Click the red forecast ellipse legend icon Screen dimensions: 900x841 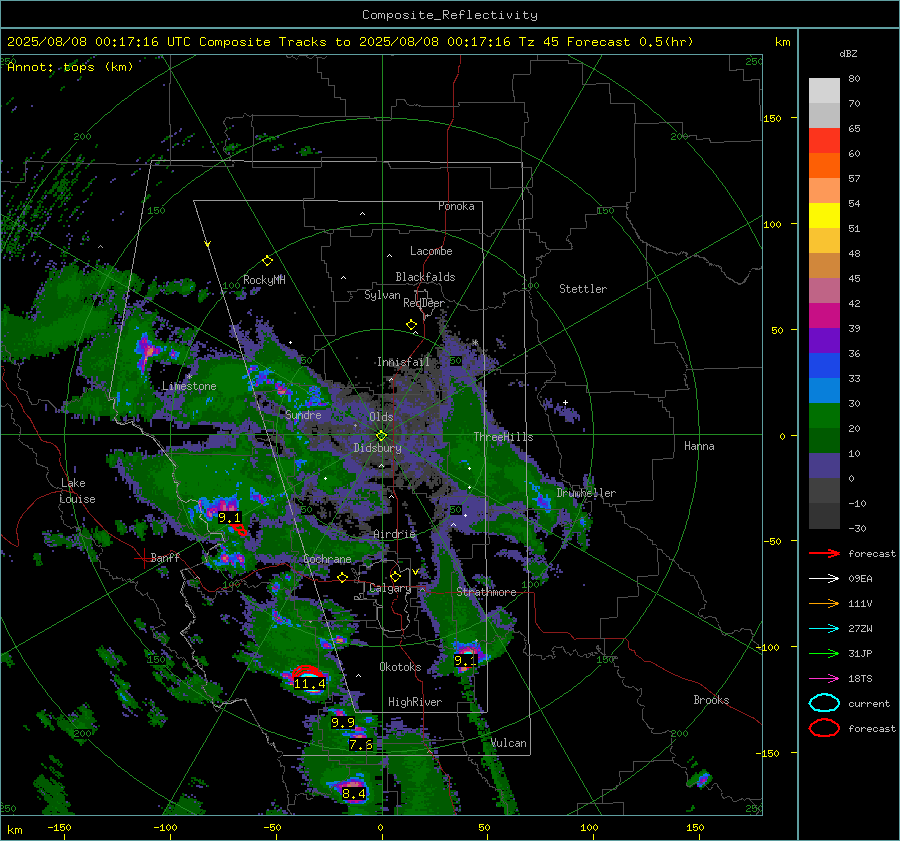click(824, 728)
